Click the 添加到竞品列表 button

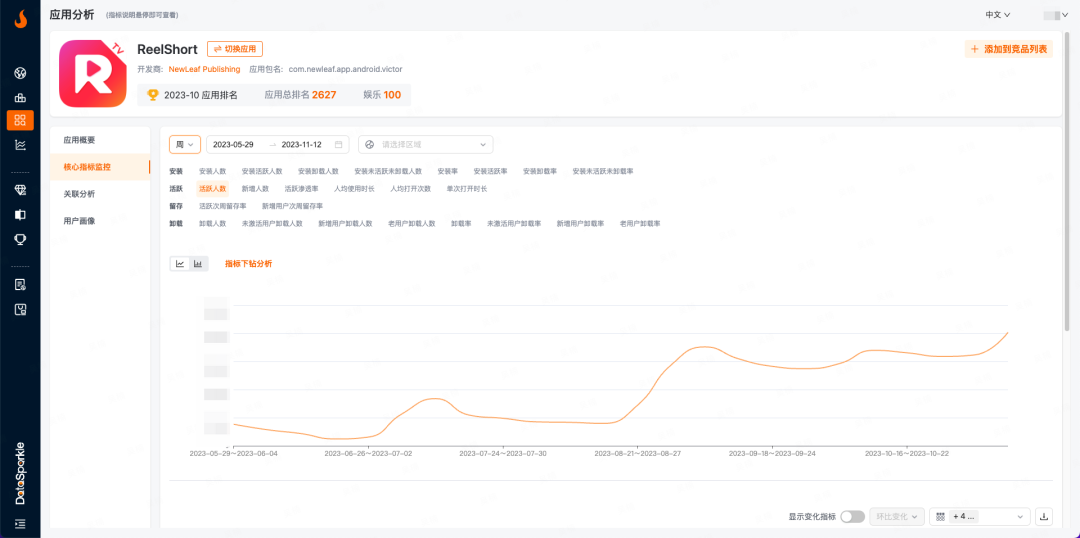pos(1009,49)
